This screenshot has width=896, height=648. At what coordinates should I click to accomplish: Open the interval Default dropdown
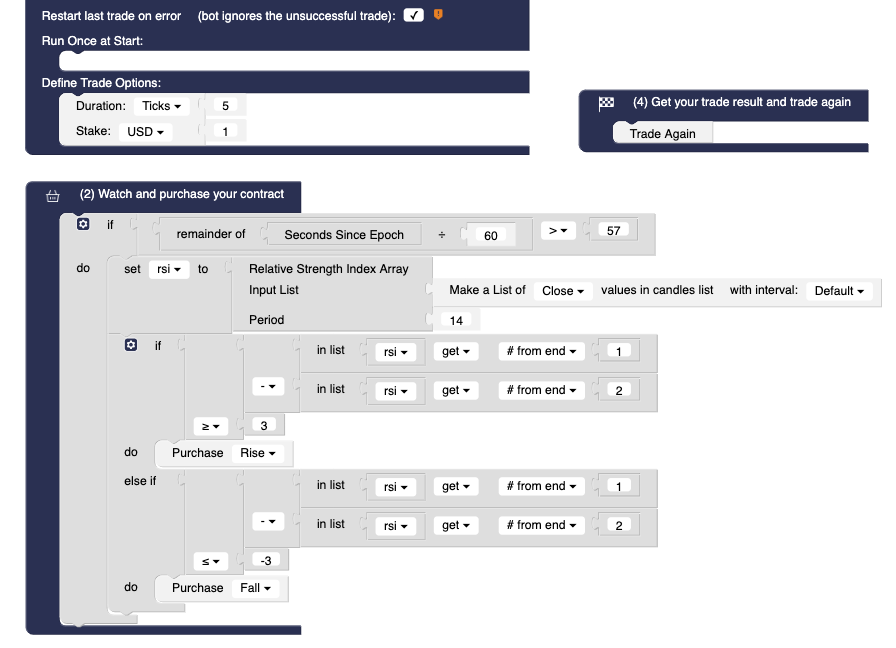click(x=839, y=291)
